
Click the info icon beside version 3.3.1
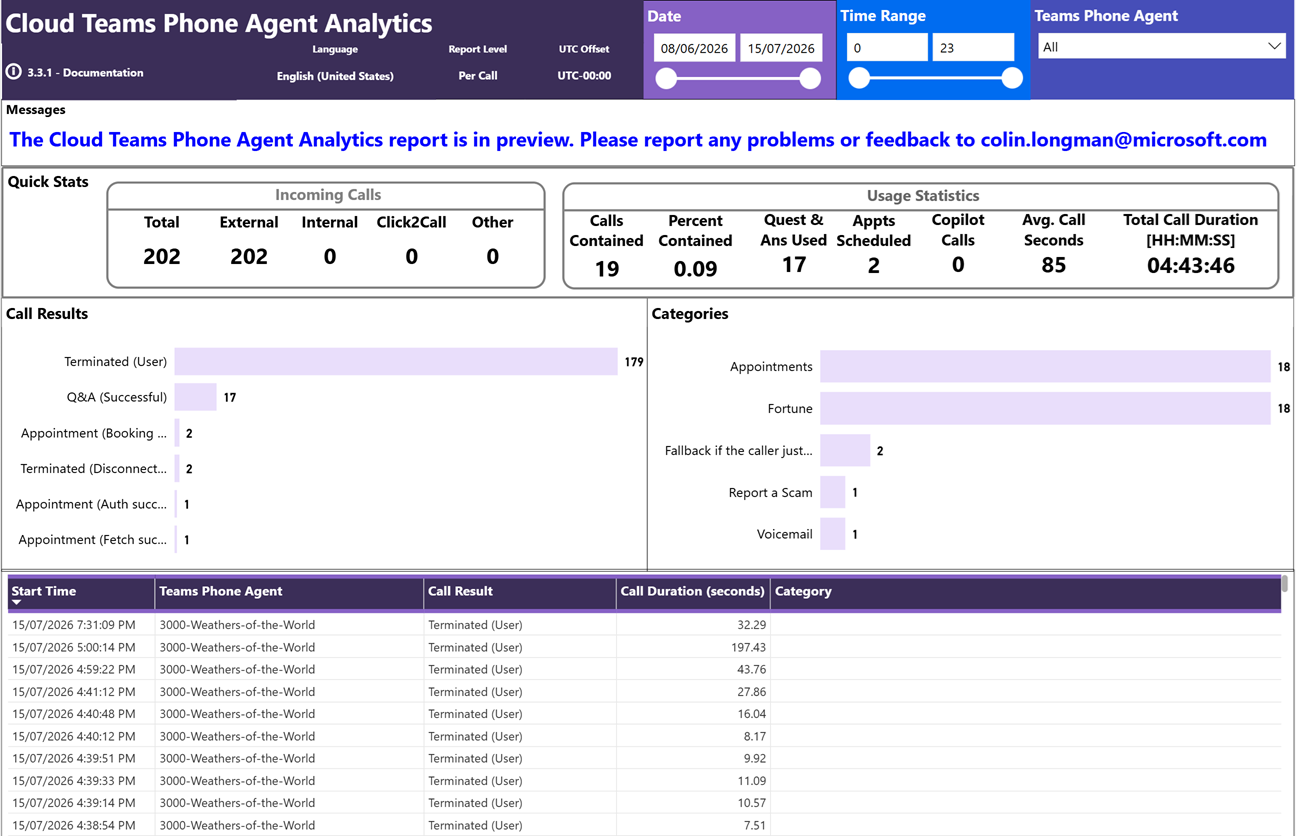13,72
